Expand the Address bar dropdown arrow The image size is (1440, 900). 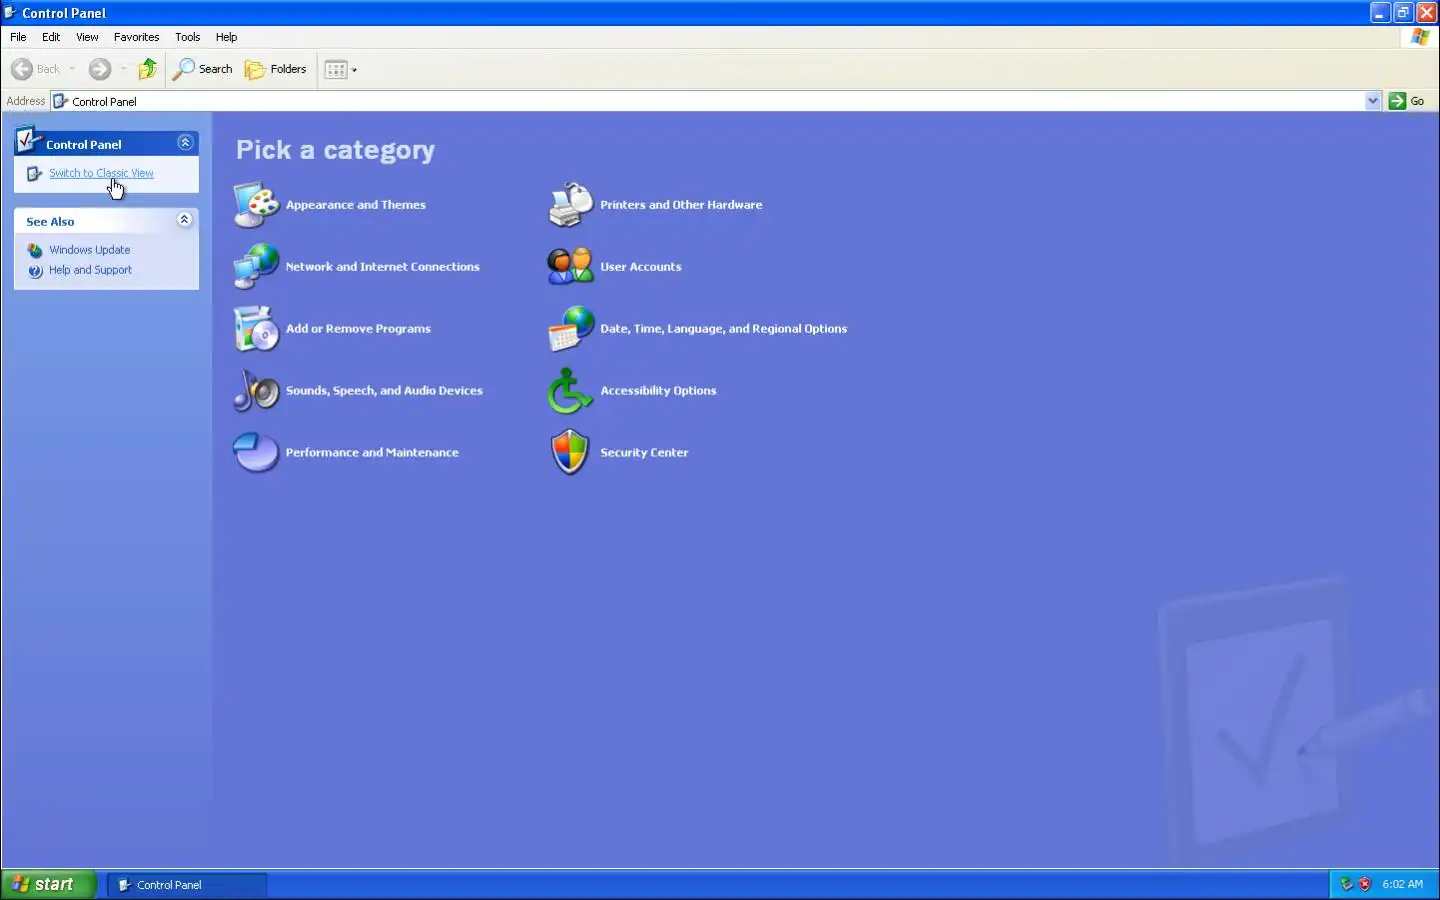pos(1373,101)
